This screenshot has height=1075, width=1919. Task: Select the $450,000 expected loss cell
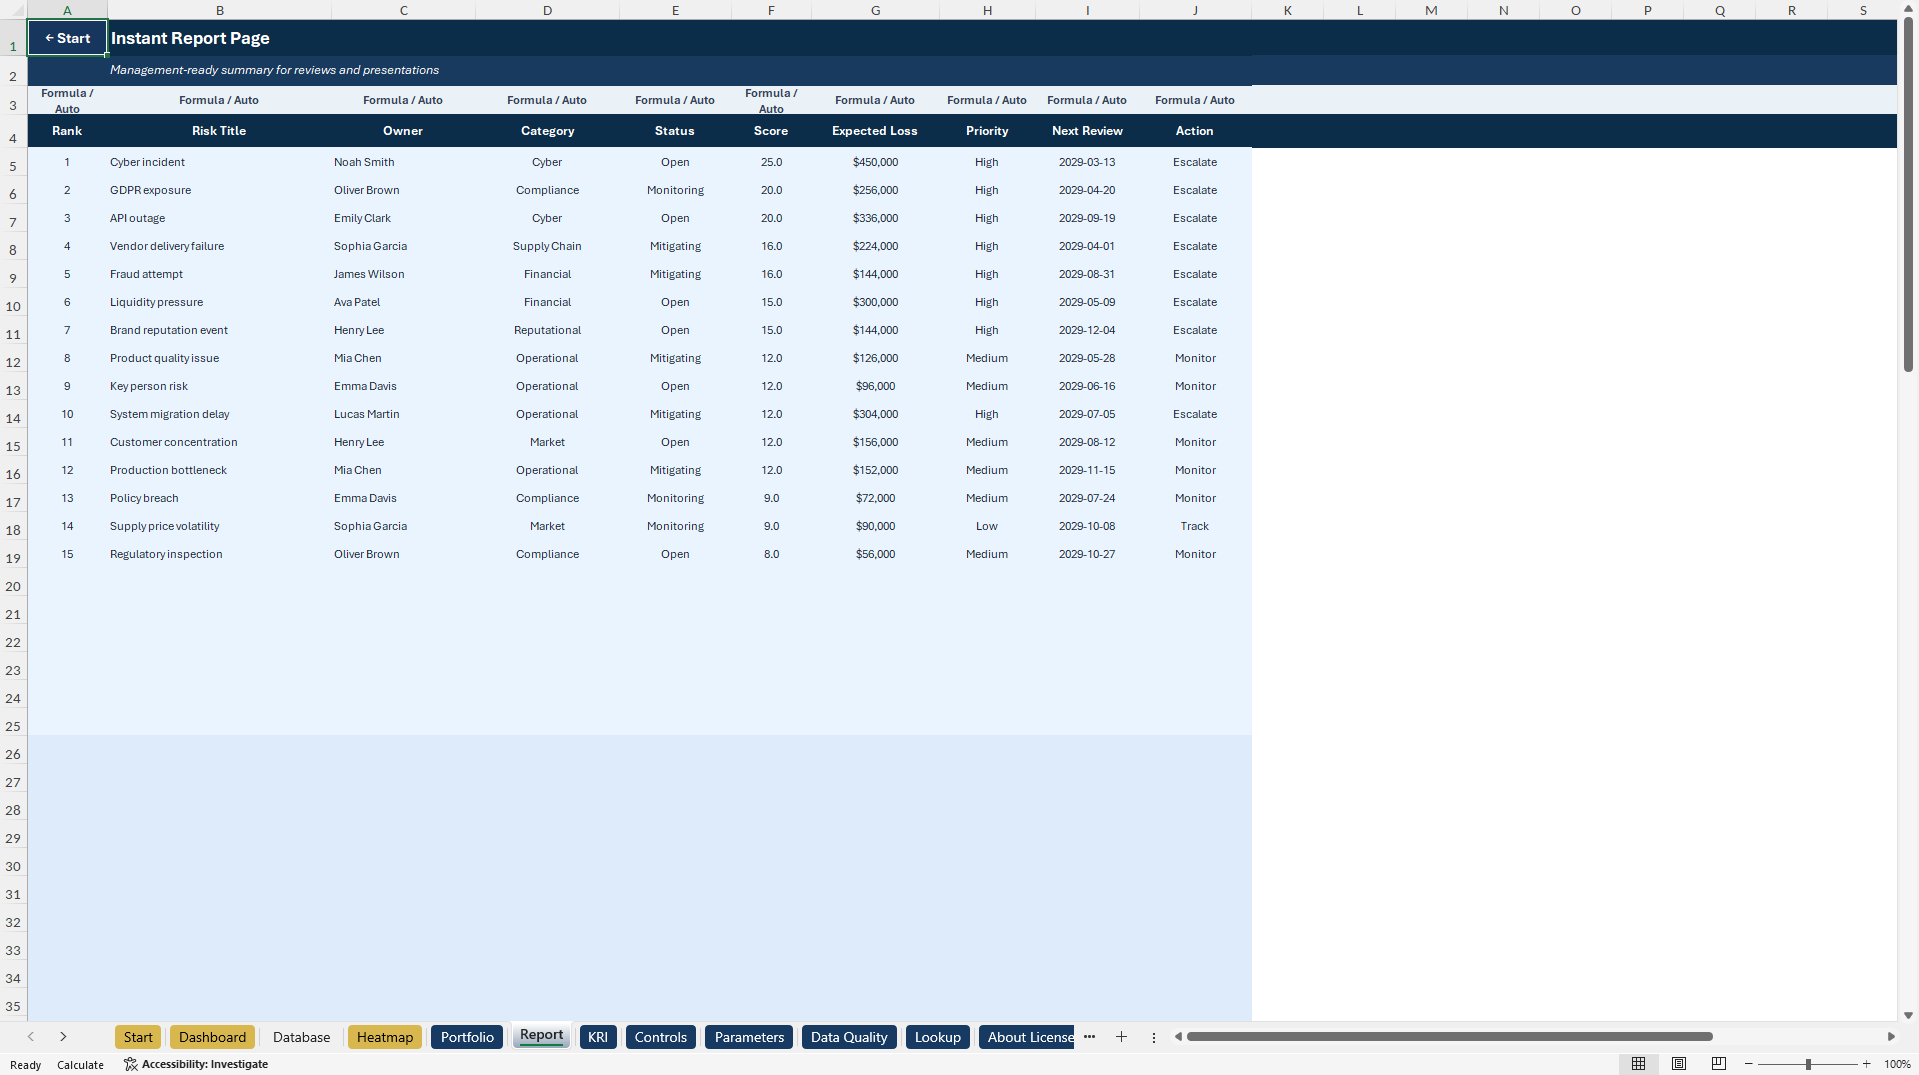875,162
